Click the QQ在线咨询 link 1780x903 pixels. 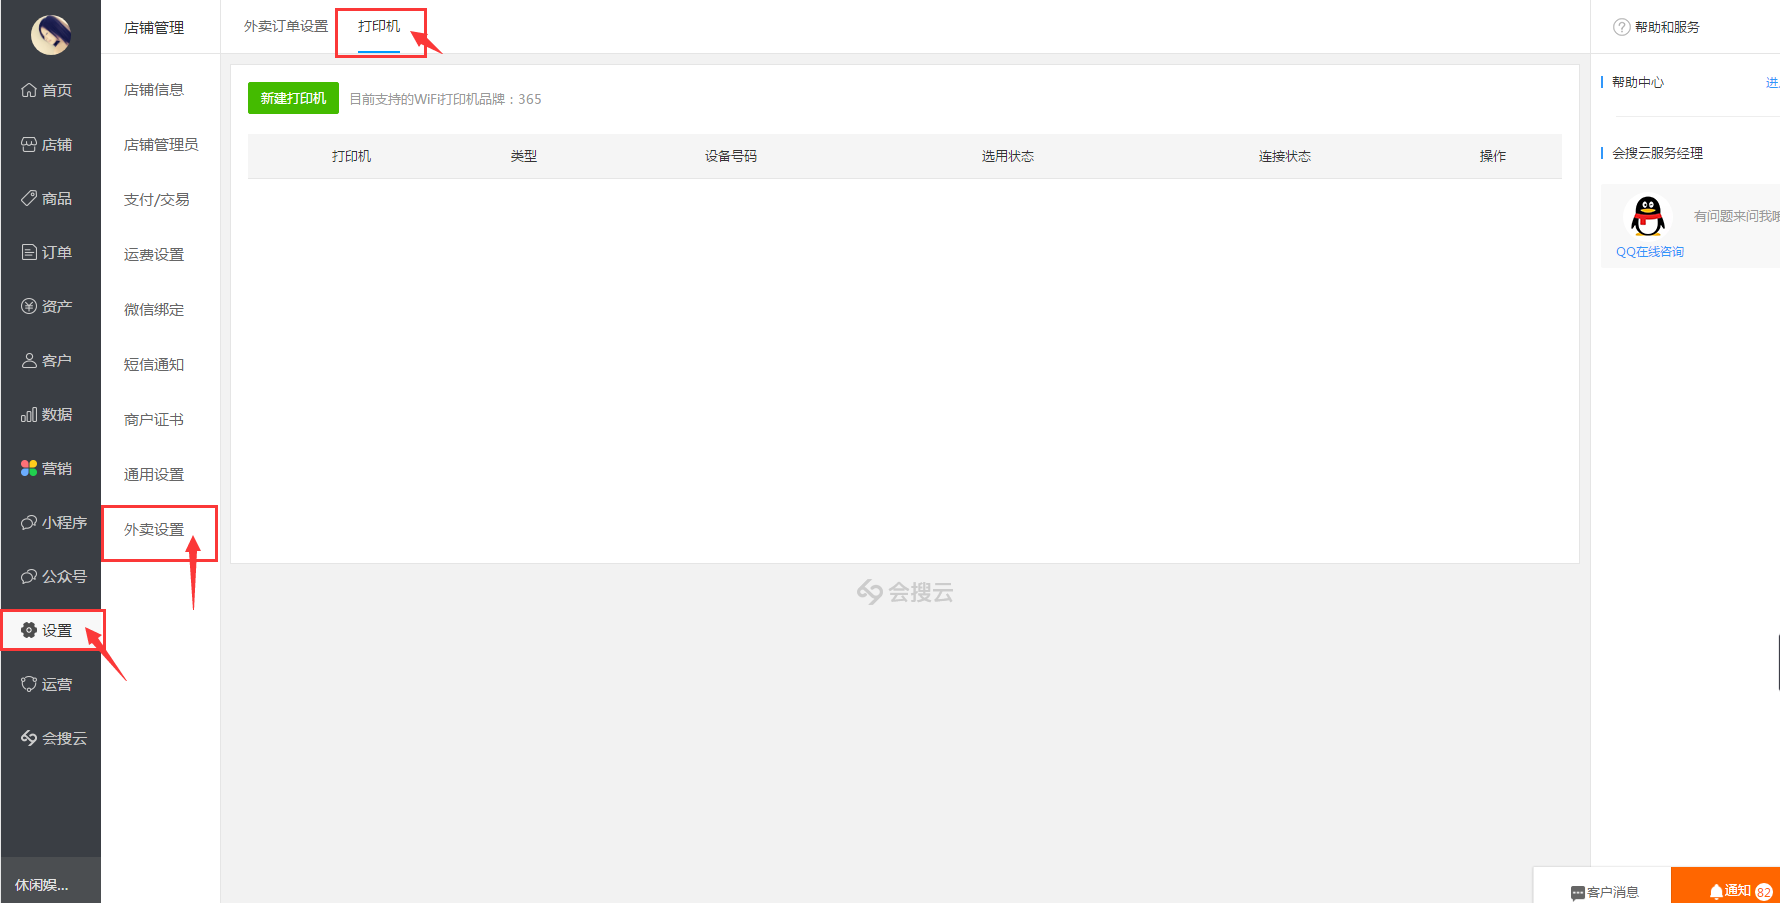[x=1650, y=252]
